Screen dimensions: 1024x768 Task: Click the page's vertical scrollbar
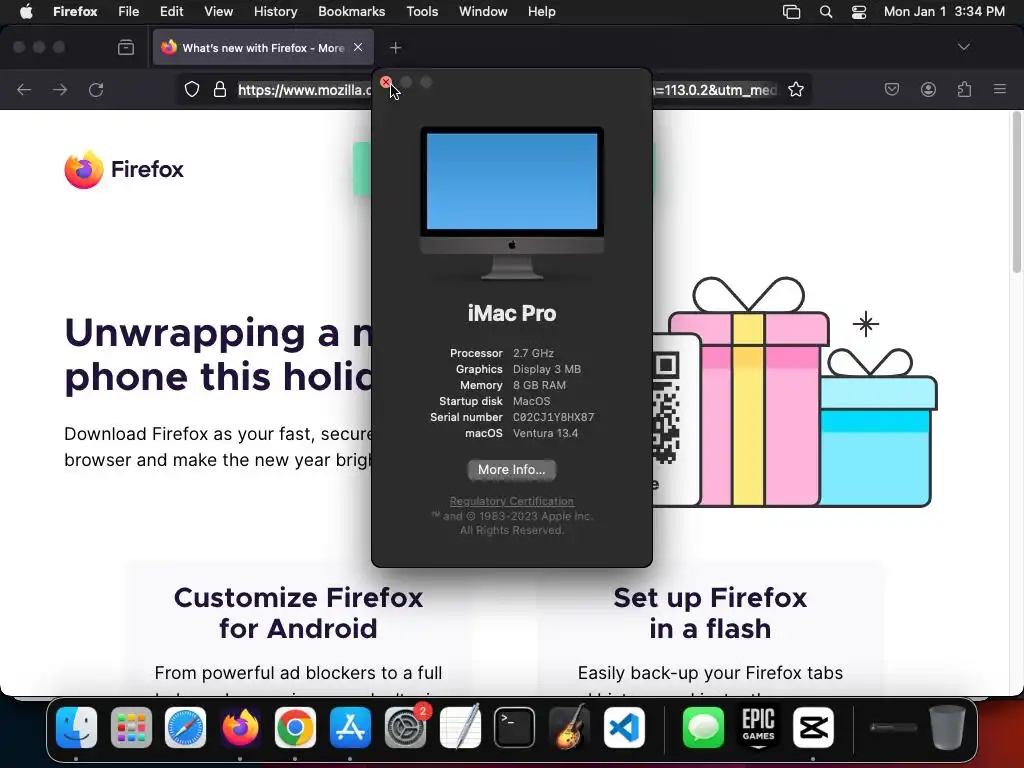[x=1016, y=193]
